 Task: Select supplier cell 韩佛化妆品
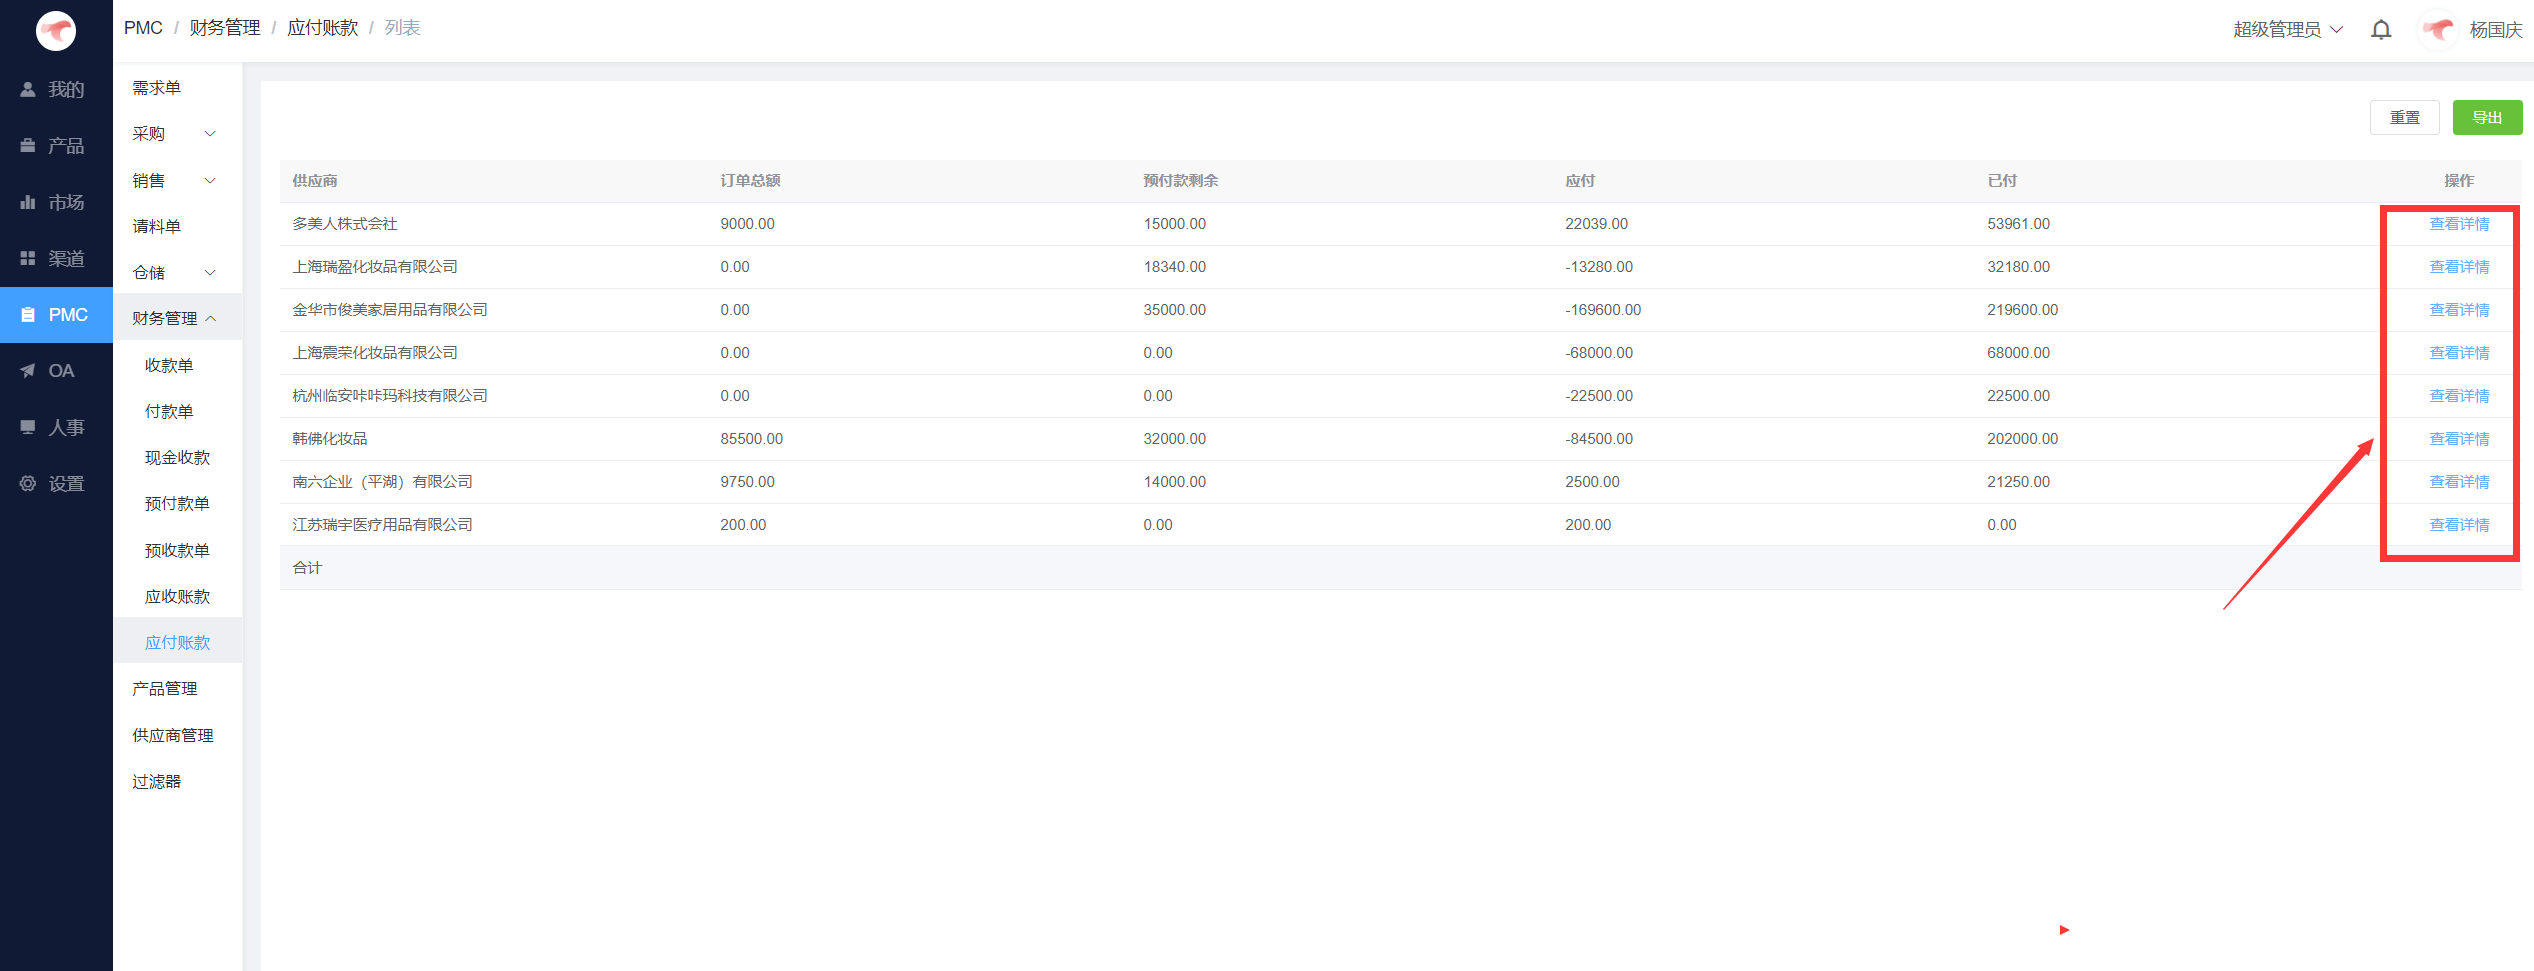[330, 439]
